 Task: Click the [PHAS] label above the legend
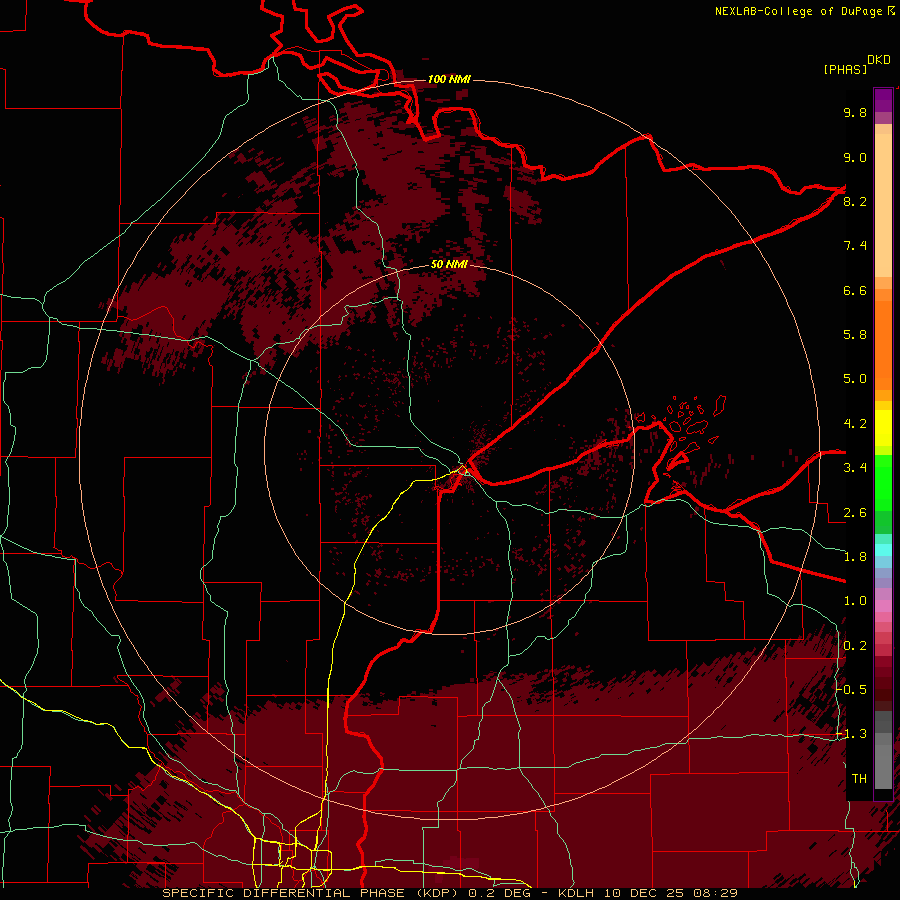point(845,70)
